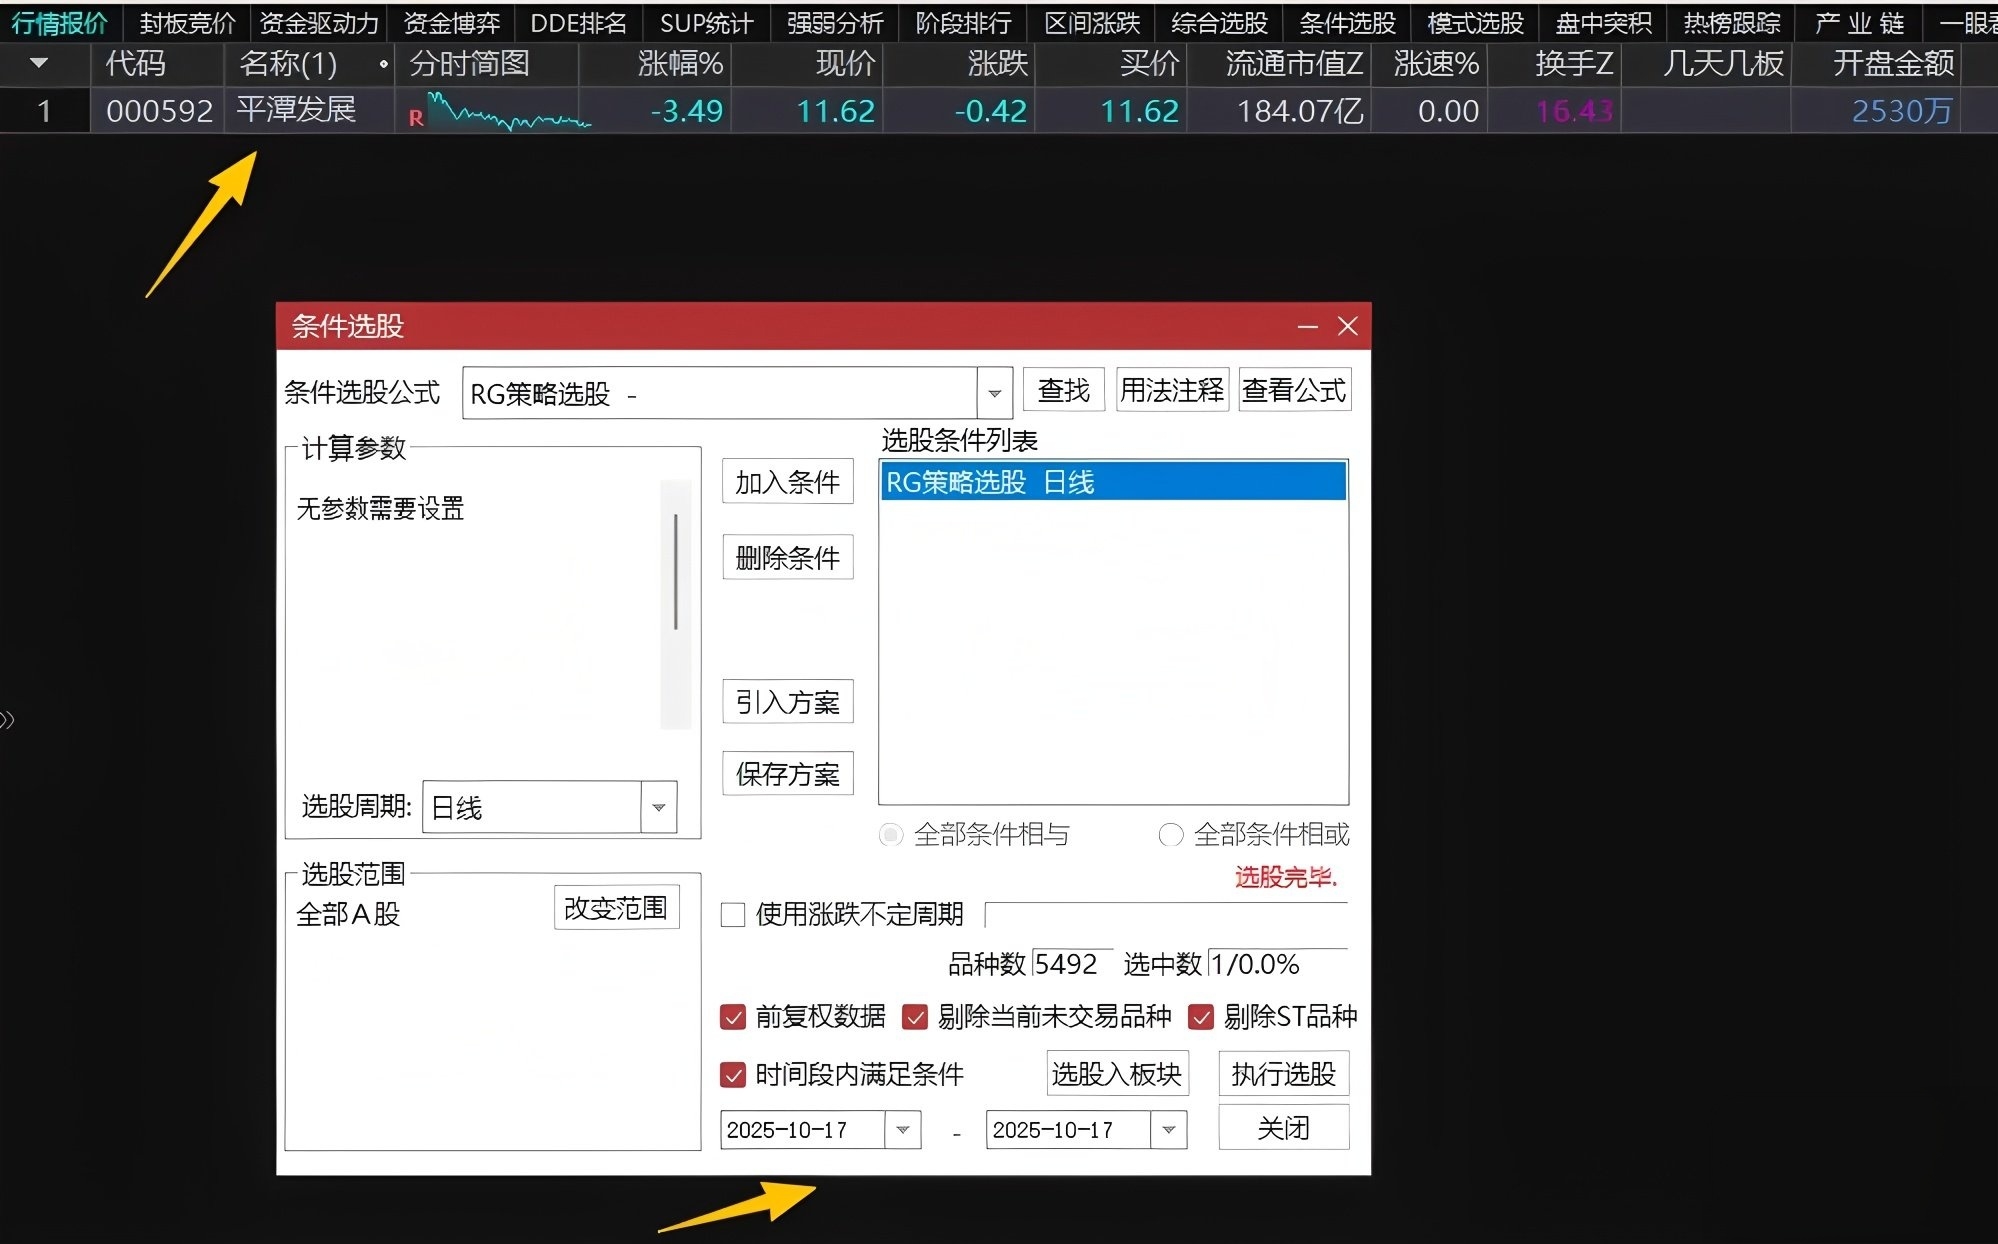Toggle 前复权数据 checkbox
This screenshot has width=1998, height=1244.
click(733, 1017)
